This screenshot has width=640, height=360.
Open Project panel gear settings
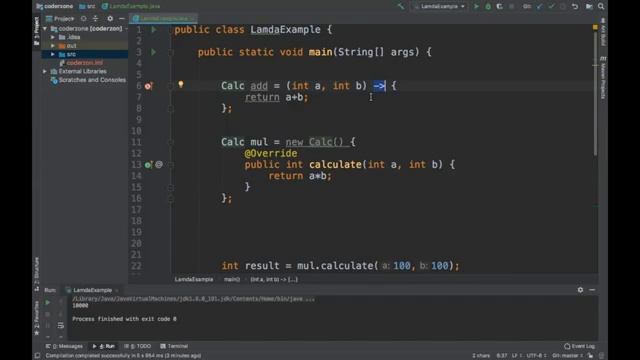click(x=110, y=18)
